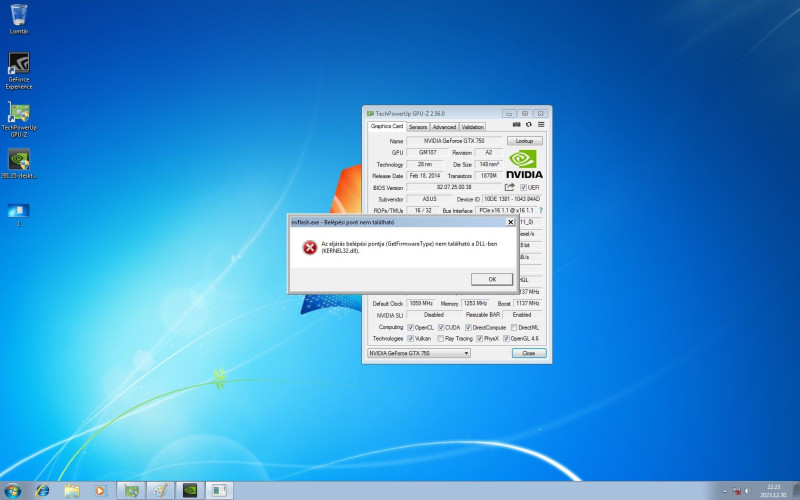Click the Subvendor field showing ASUS
The image size is (800, 500).
pos(429,199)
